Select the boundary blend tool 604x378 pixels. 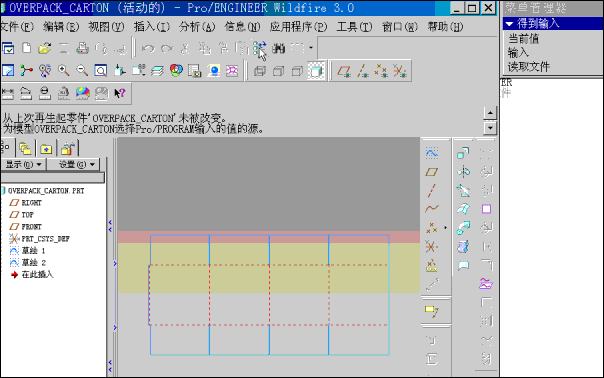463,209
